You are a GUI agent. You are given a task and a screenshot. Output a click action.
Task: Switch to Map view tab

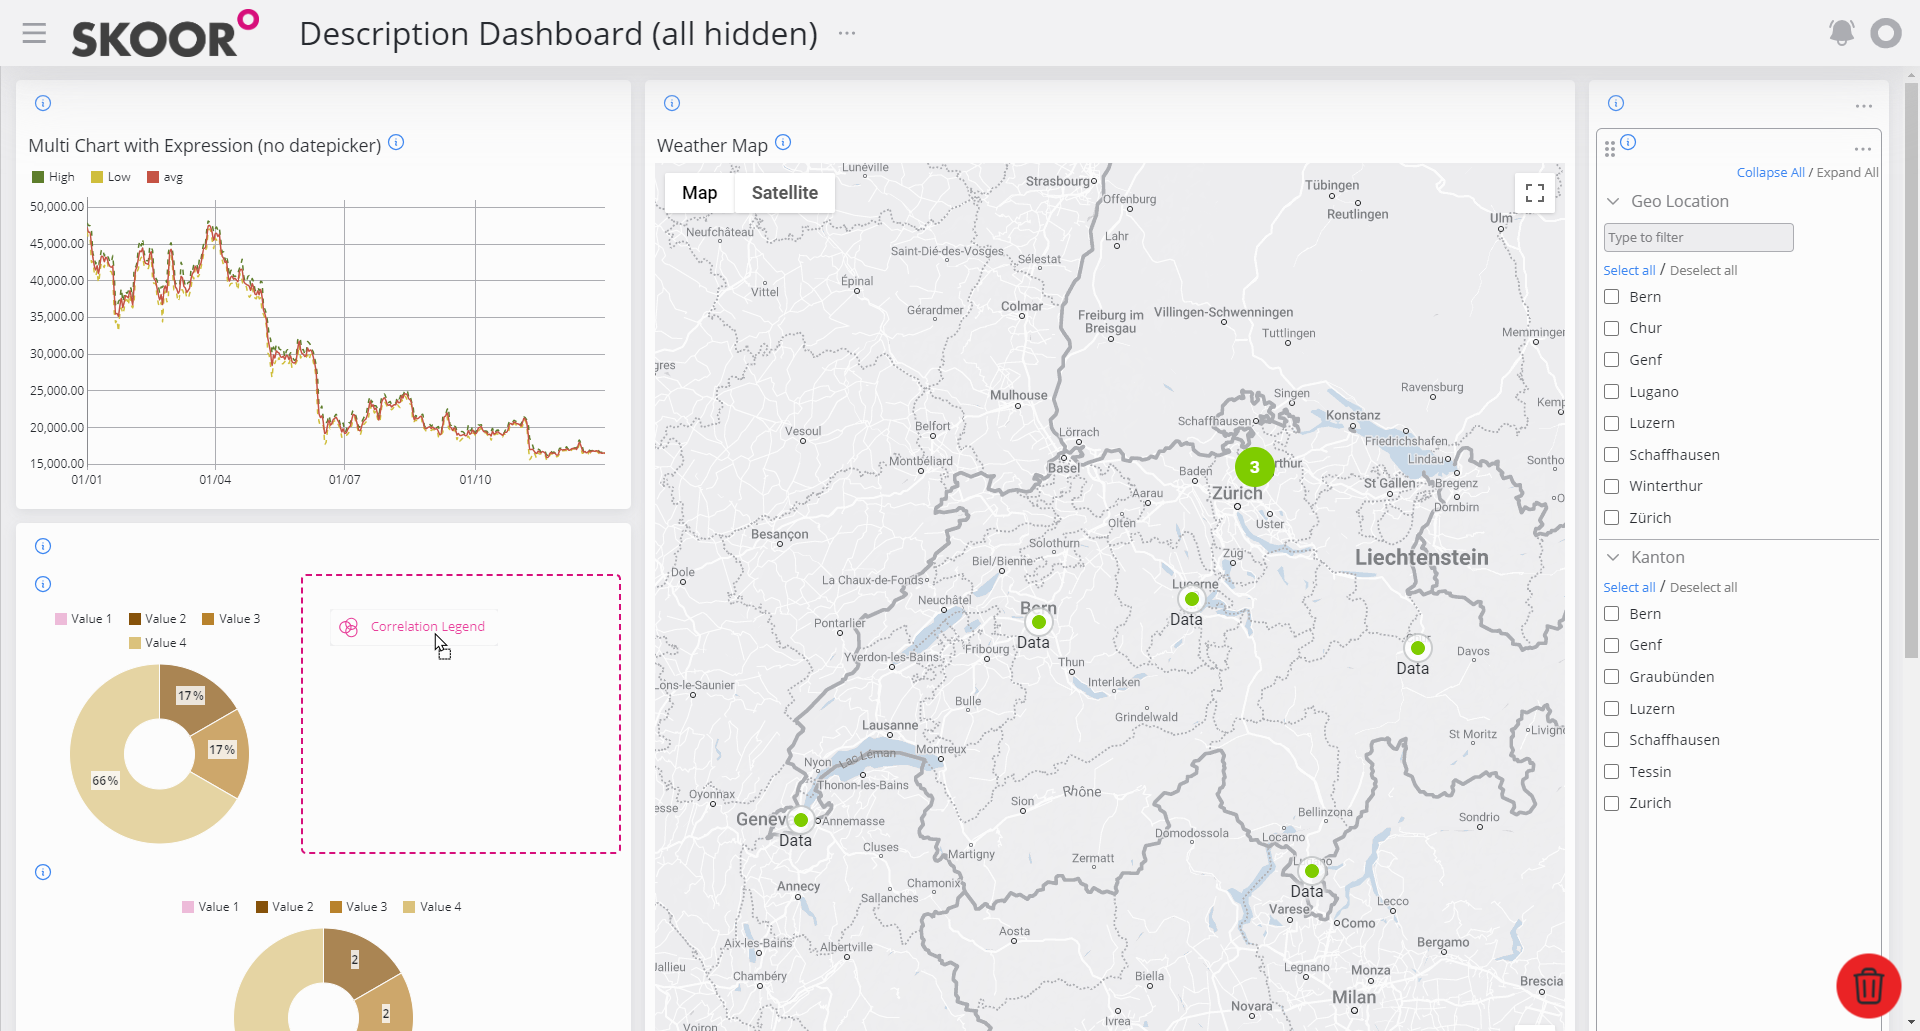pyautogui.click(x=700, y=193)
